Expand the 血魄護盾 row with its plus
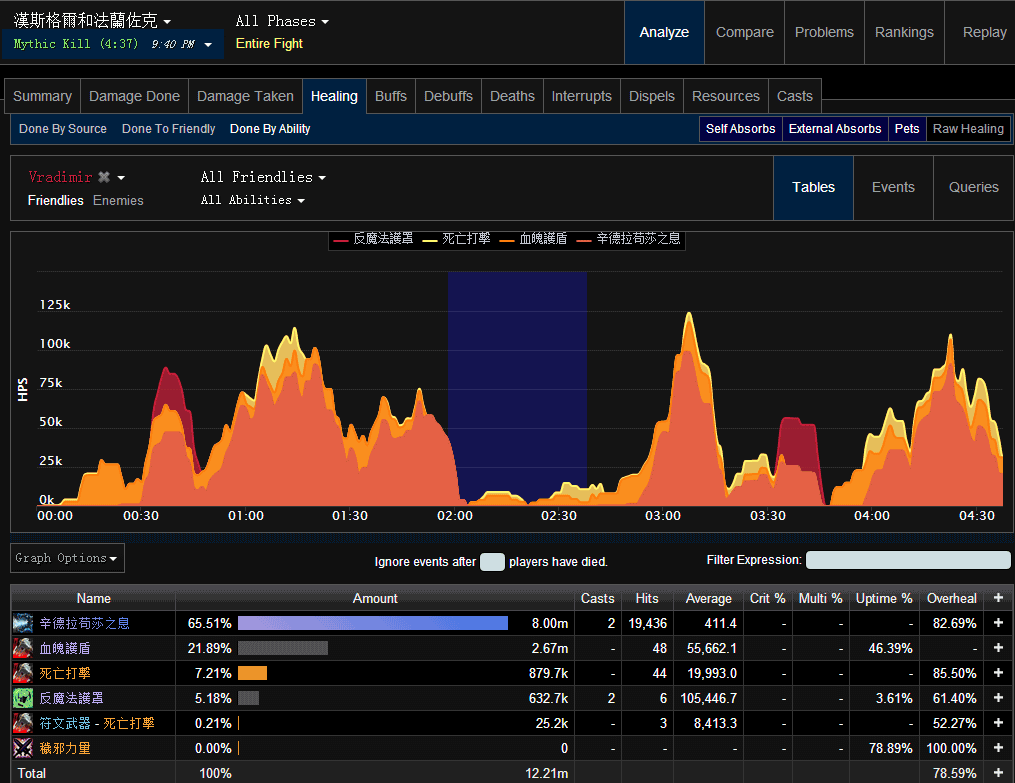The image size is (1015, 783). pos(998,648)
